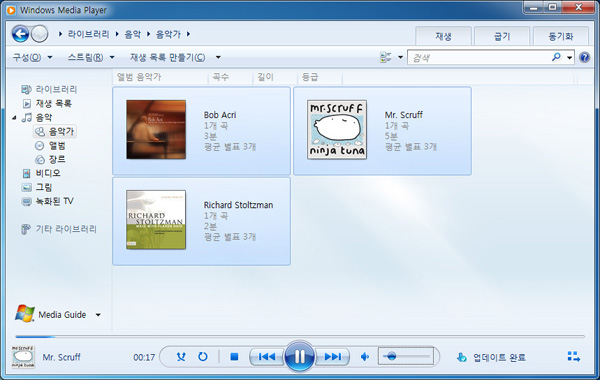
Task: Click the 00:17 elapsed time display
Action: (x=144, y=357)
